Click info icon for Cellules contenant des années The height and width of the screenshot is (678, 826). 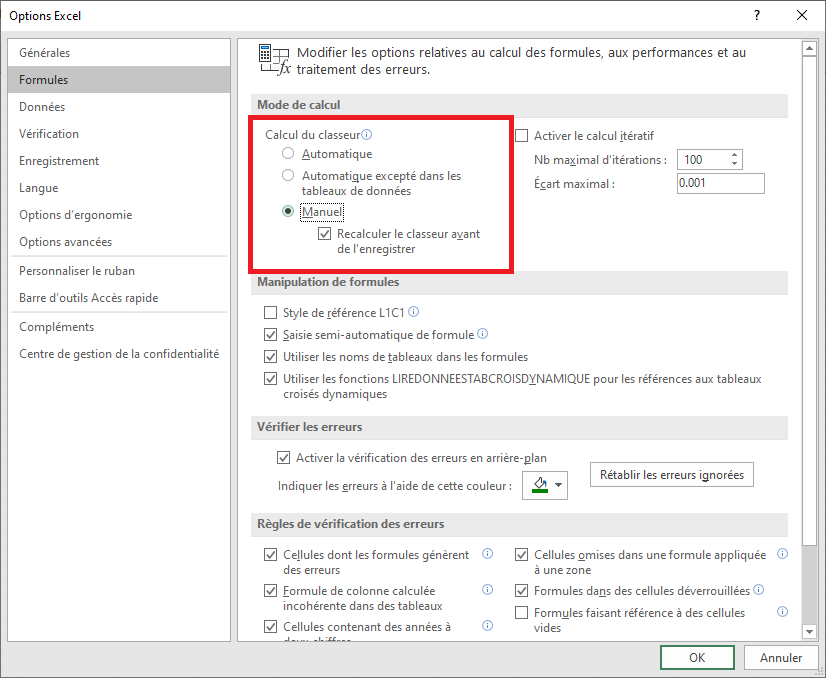coord(488,625)
